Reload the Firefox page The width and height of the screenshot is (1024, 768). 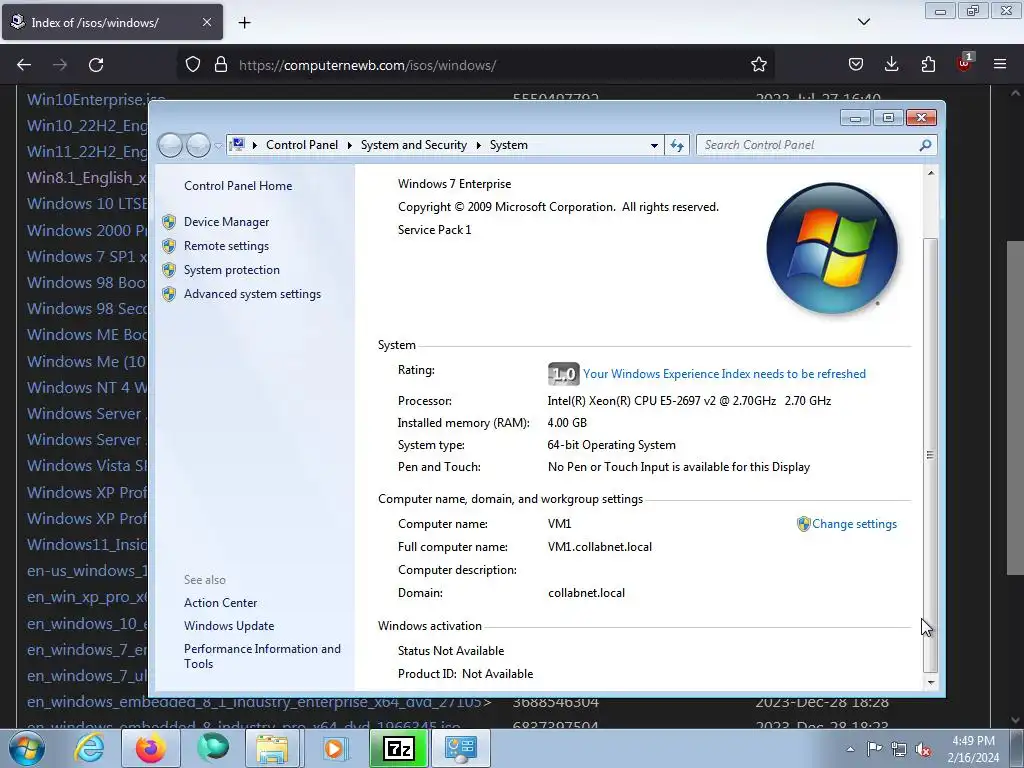point(96,65)
